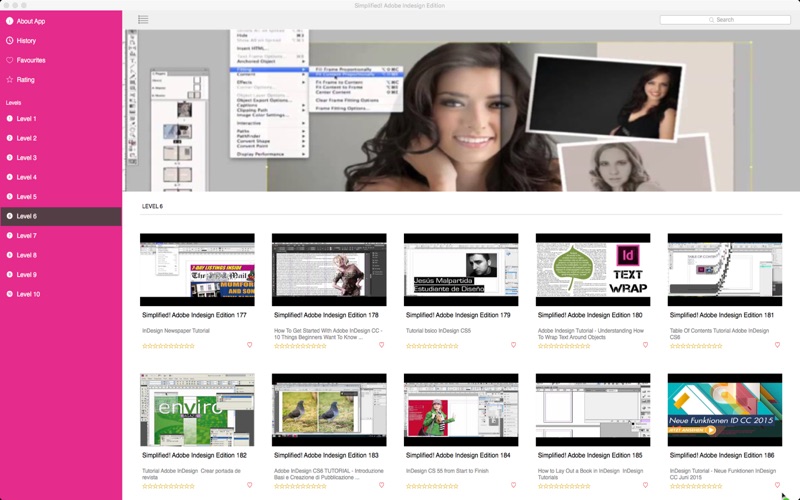Click the History clock icon
This screenshot has width=800, height=500.
pyautogui.click(x=9, y=40)
